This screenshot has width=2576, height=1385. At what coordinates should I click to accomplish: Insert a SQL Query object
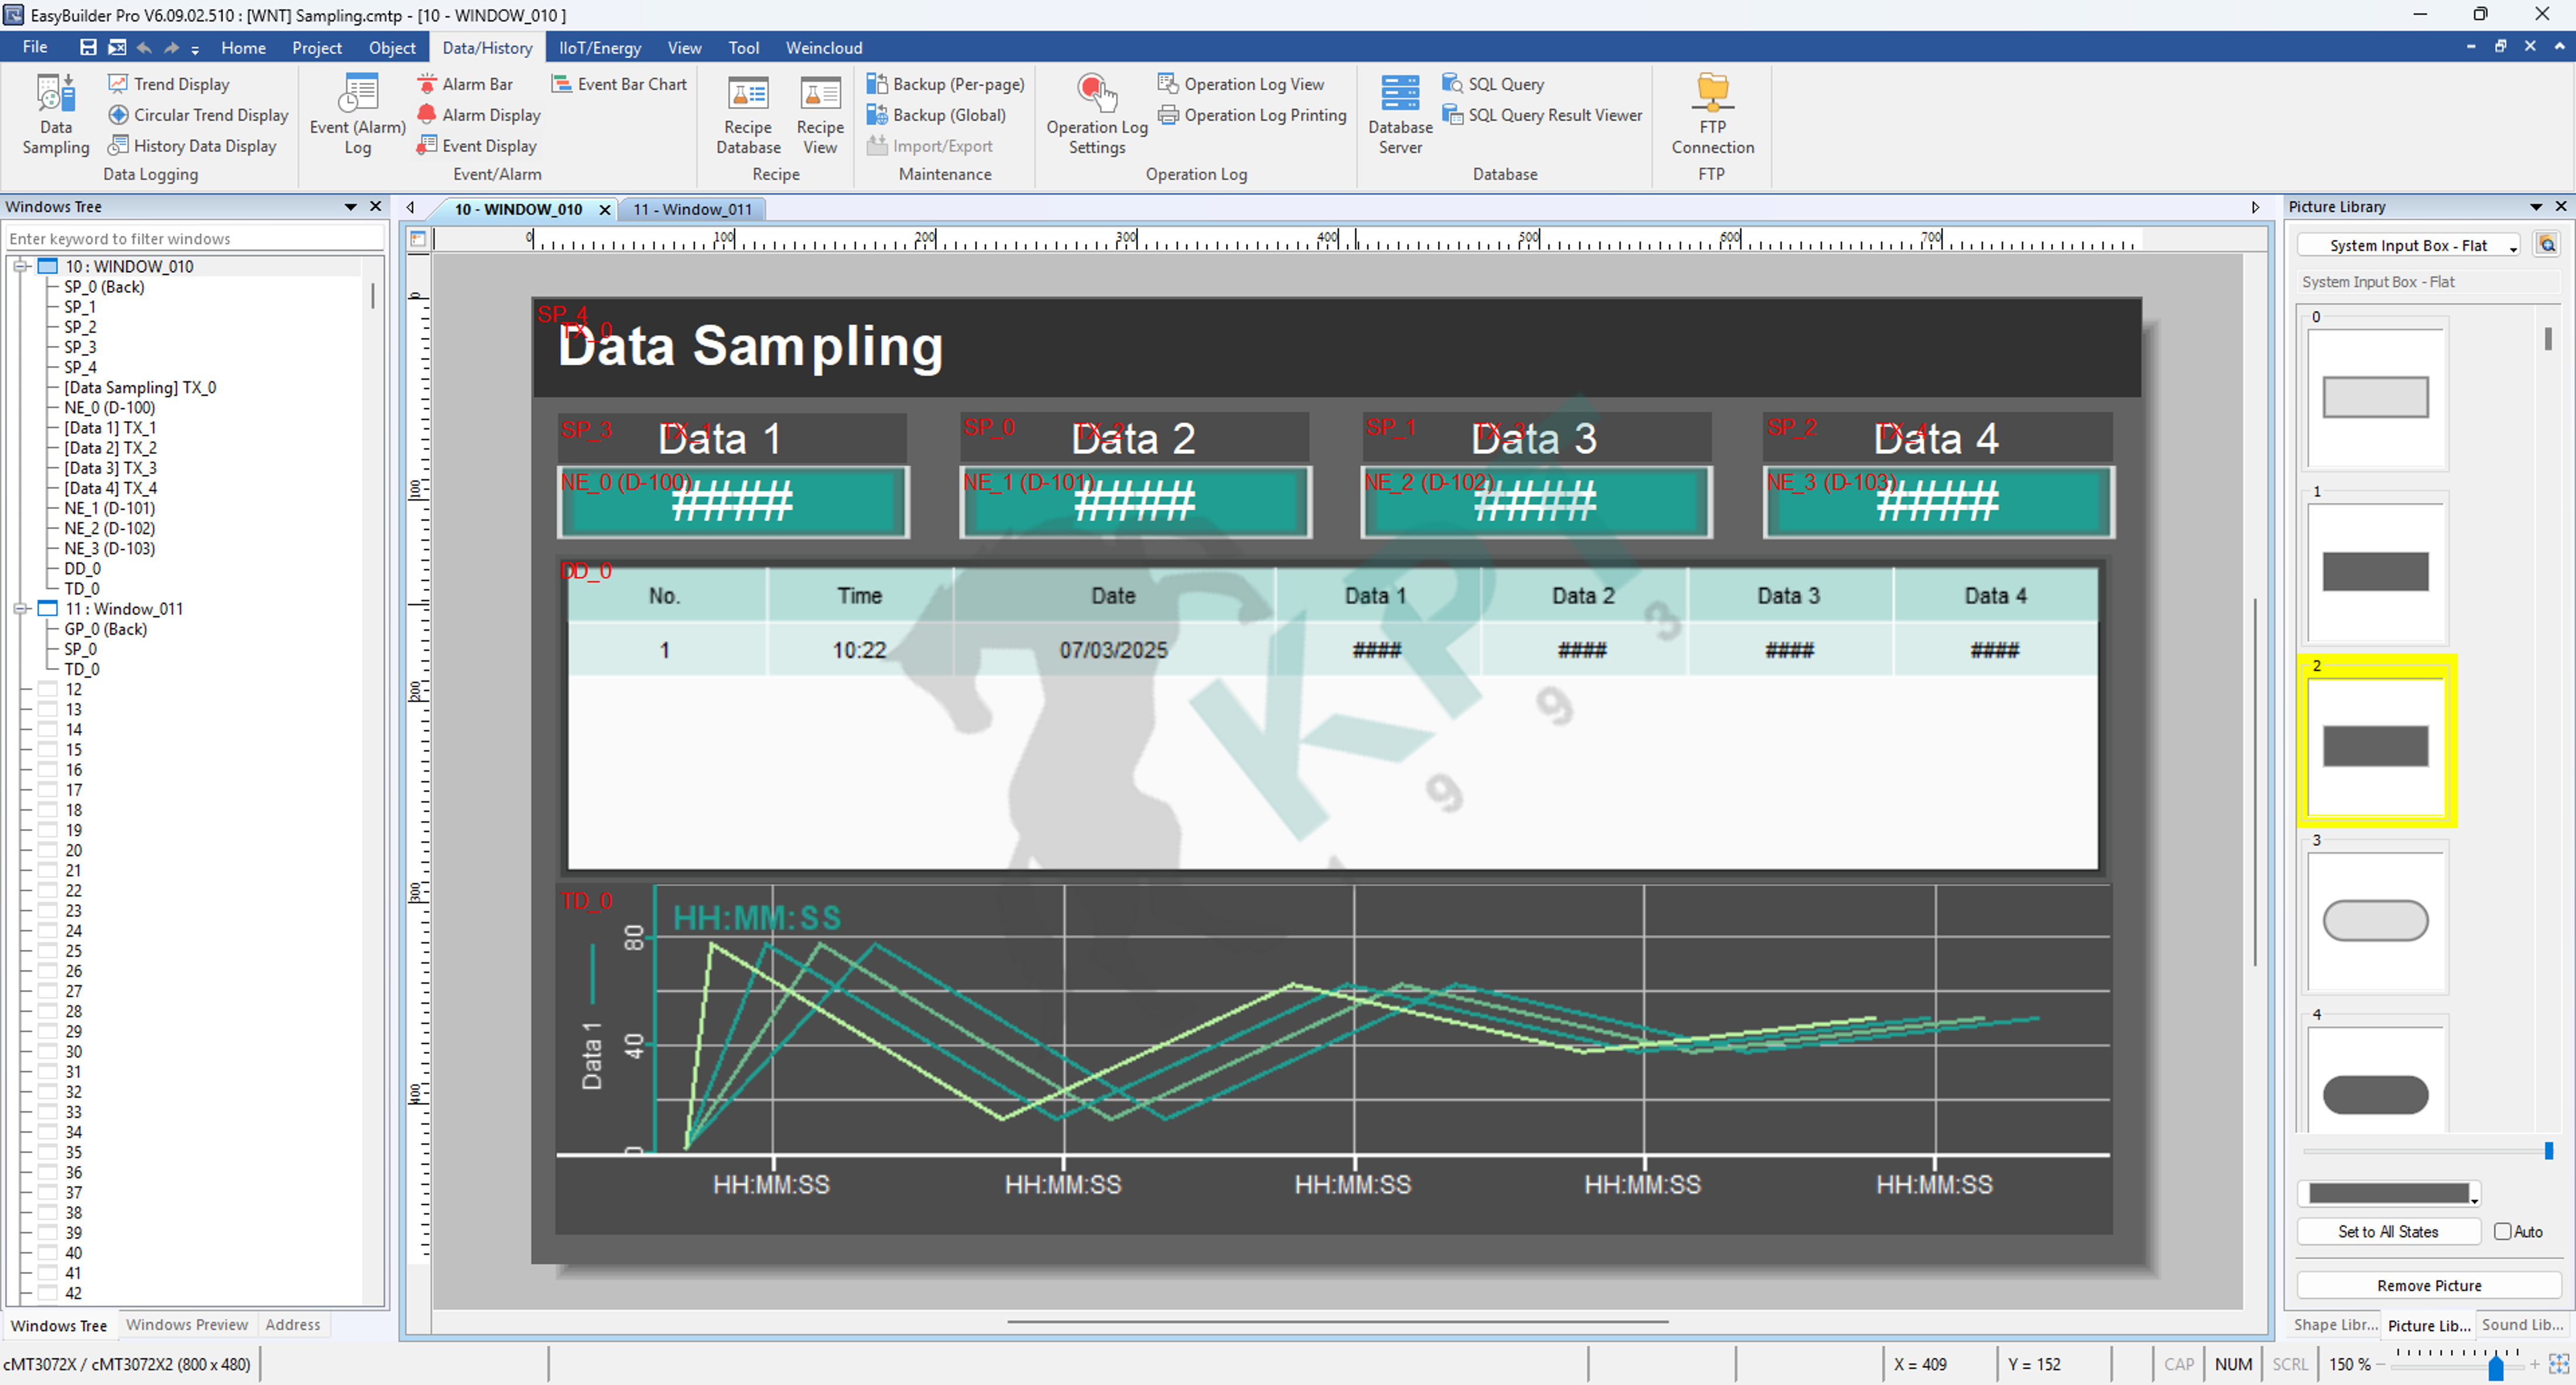1493,84
